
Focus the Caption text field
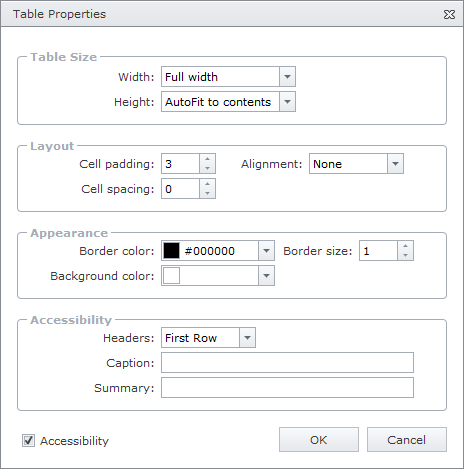(x=287, y=363)
